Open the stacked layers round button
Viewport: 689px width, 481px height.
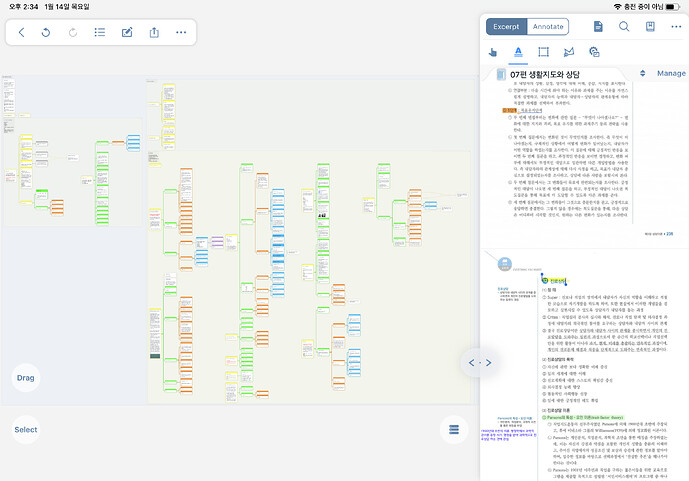click(x=454, y=430)
